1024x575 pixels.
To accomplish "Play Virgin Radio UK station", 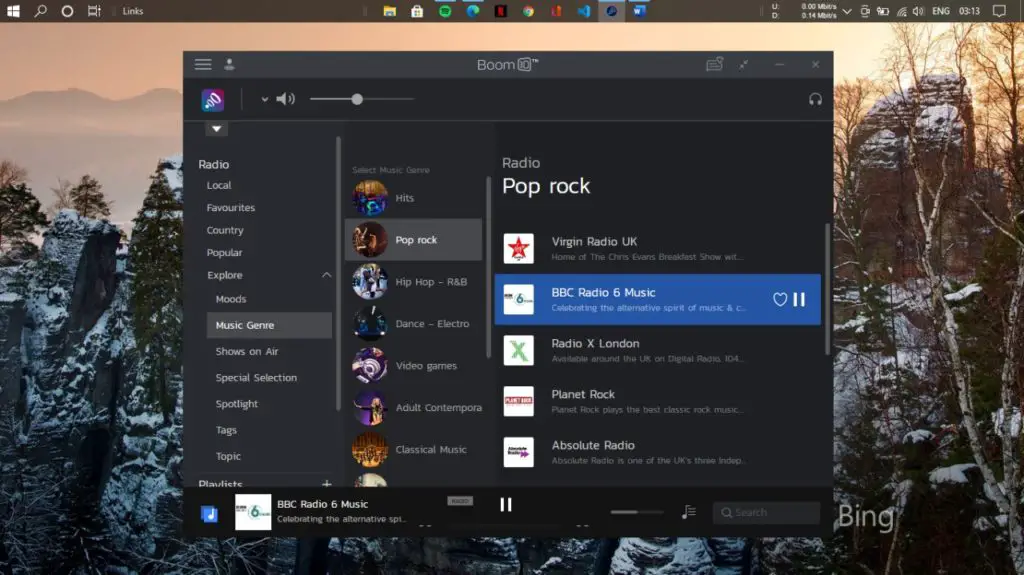I will [657, 248].
